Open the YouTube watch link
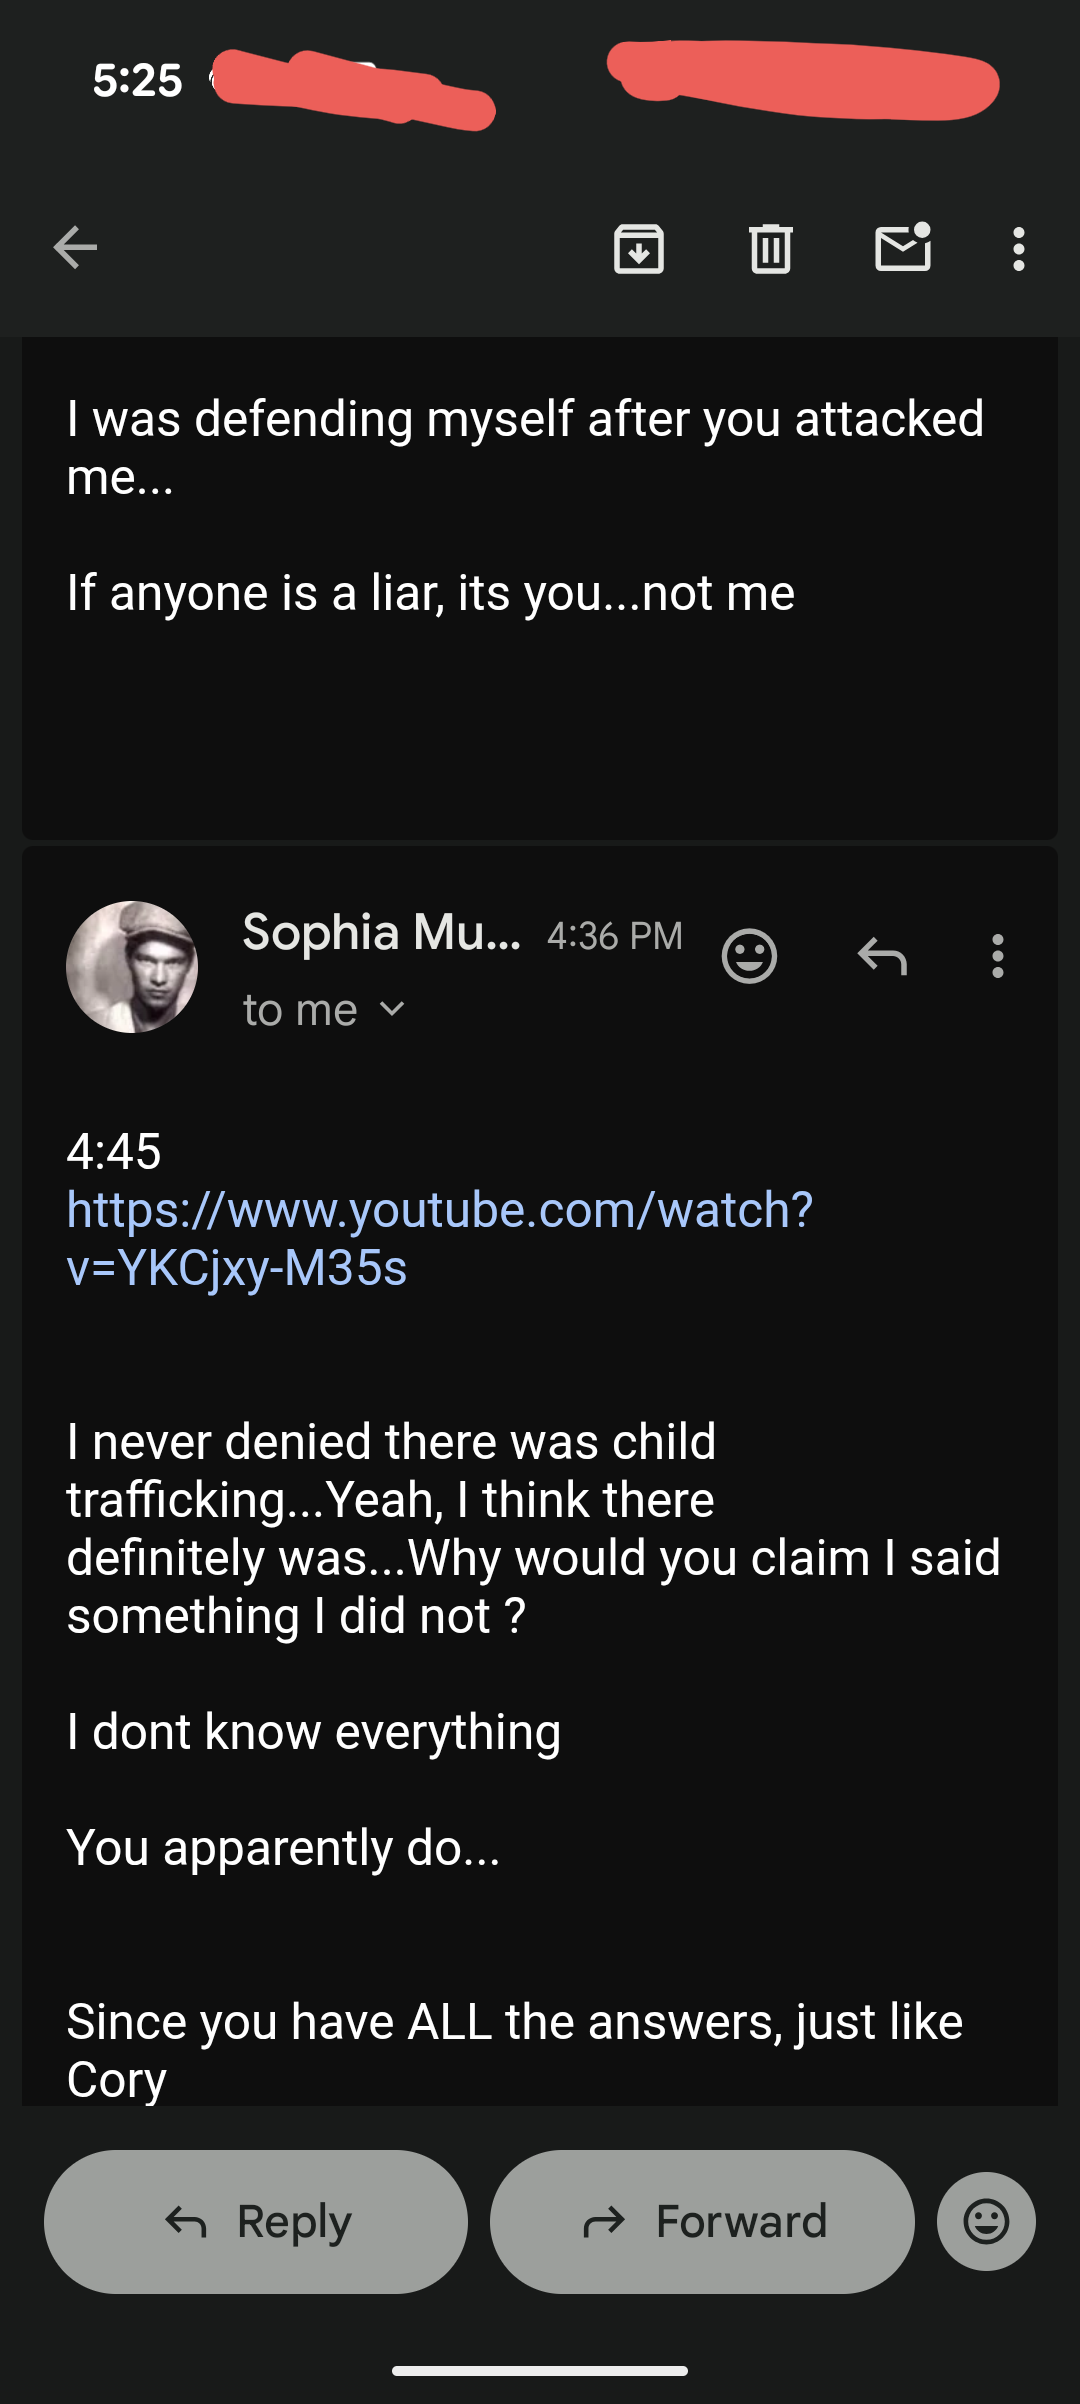 coord(439,1238)
